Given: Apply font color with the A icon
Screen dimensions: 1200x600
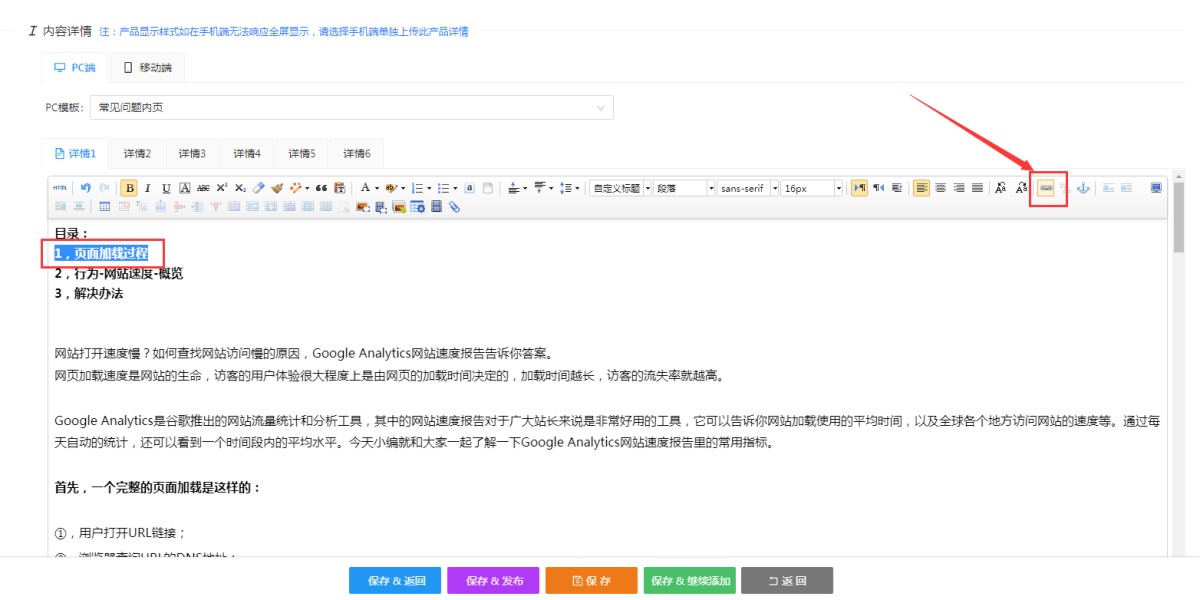Looking at the screenshot, I should 365,188.
